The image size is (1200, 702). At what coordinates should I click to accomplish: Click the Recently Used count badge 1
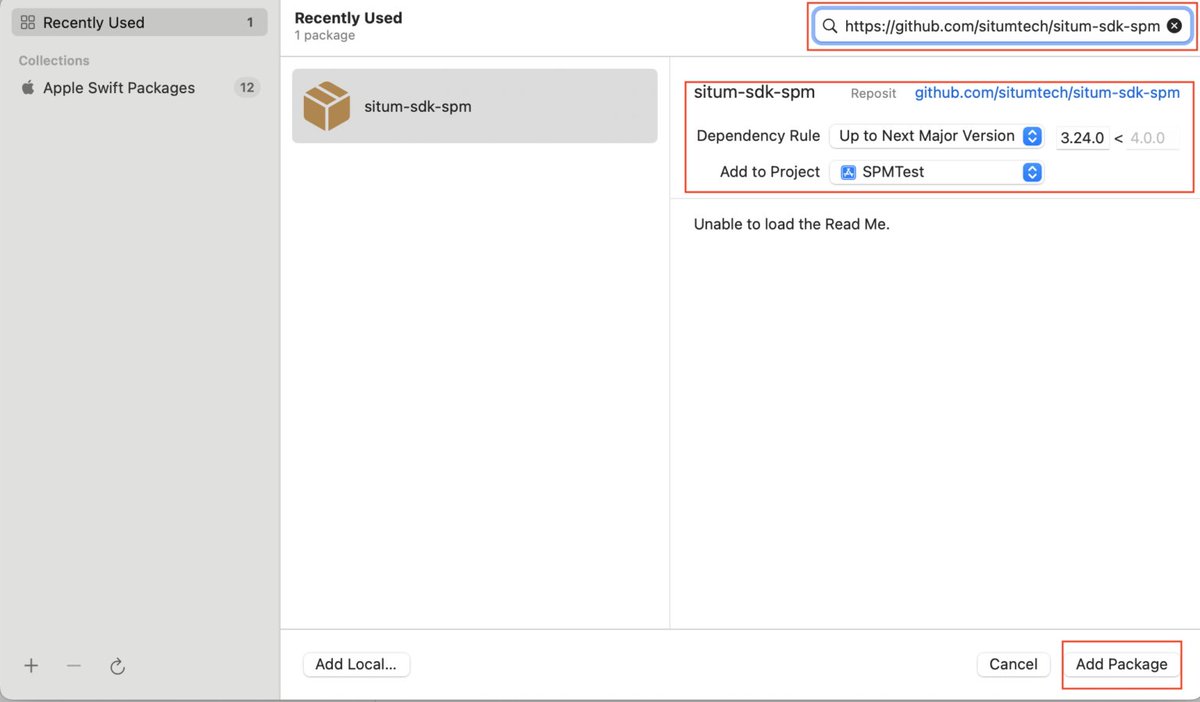point(249,22)
